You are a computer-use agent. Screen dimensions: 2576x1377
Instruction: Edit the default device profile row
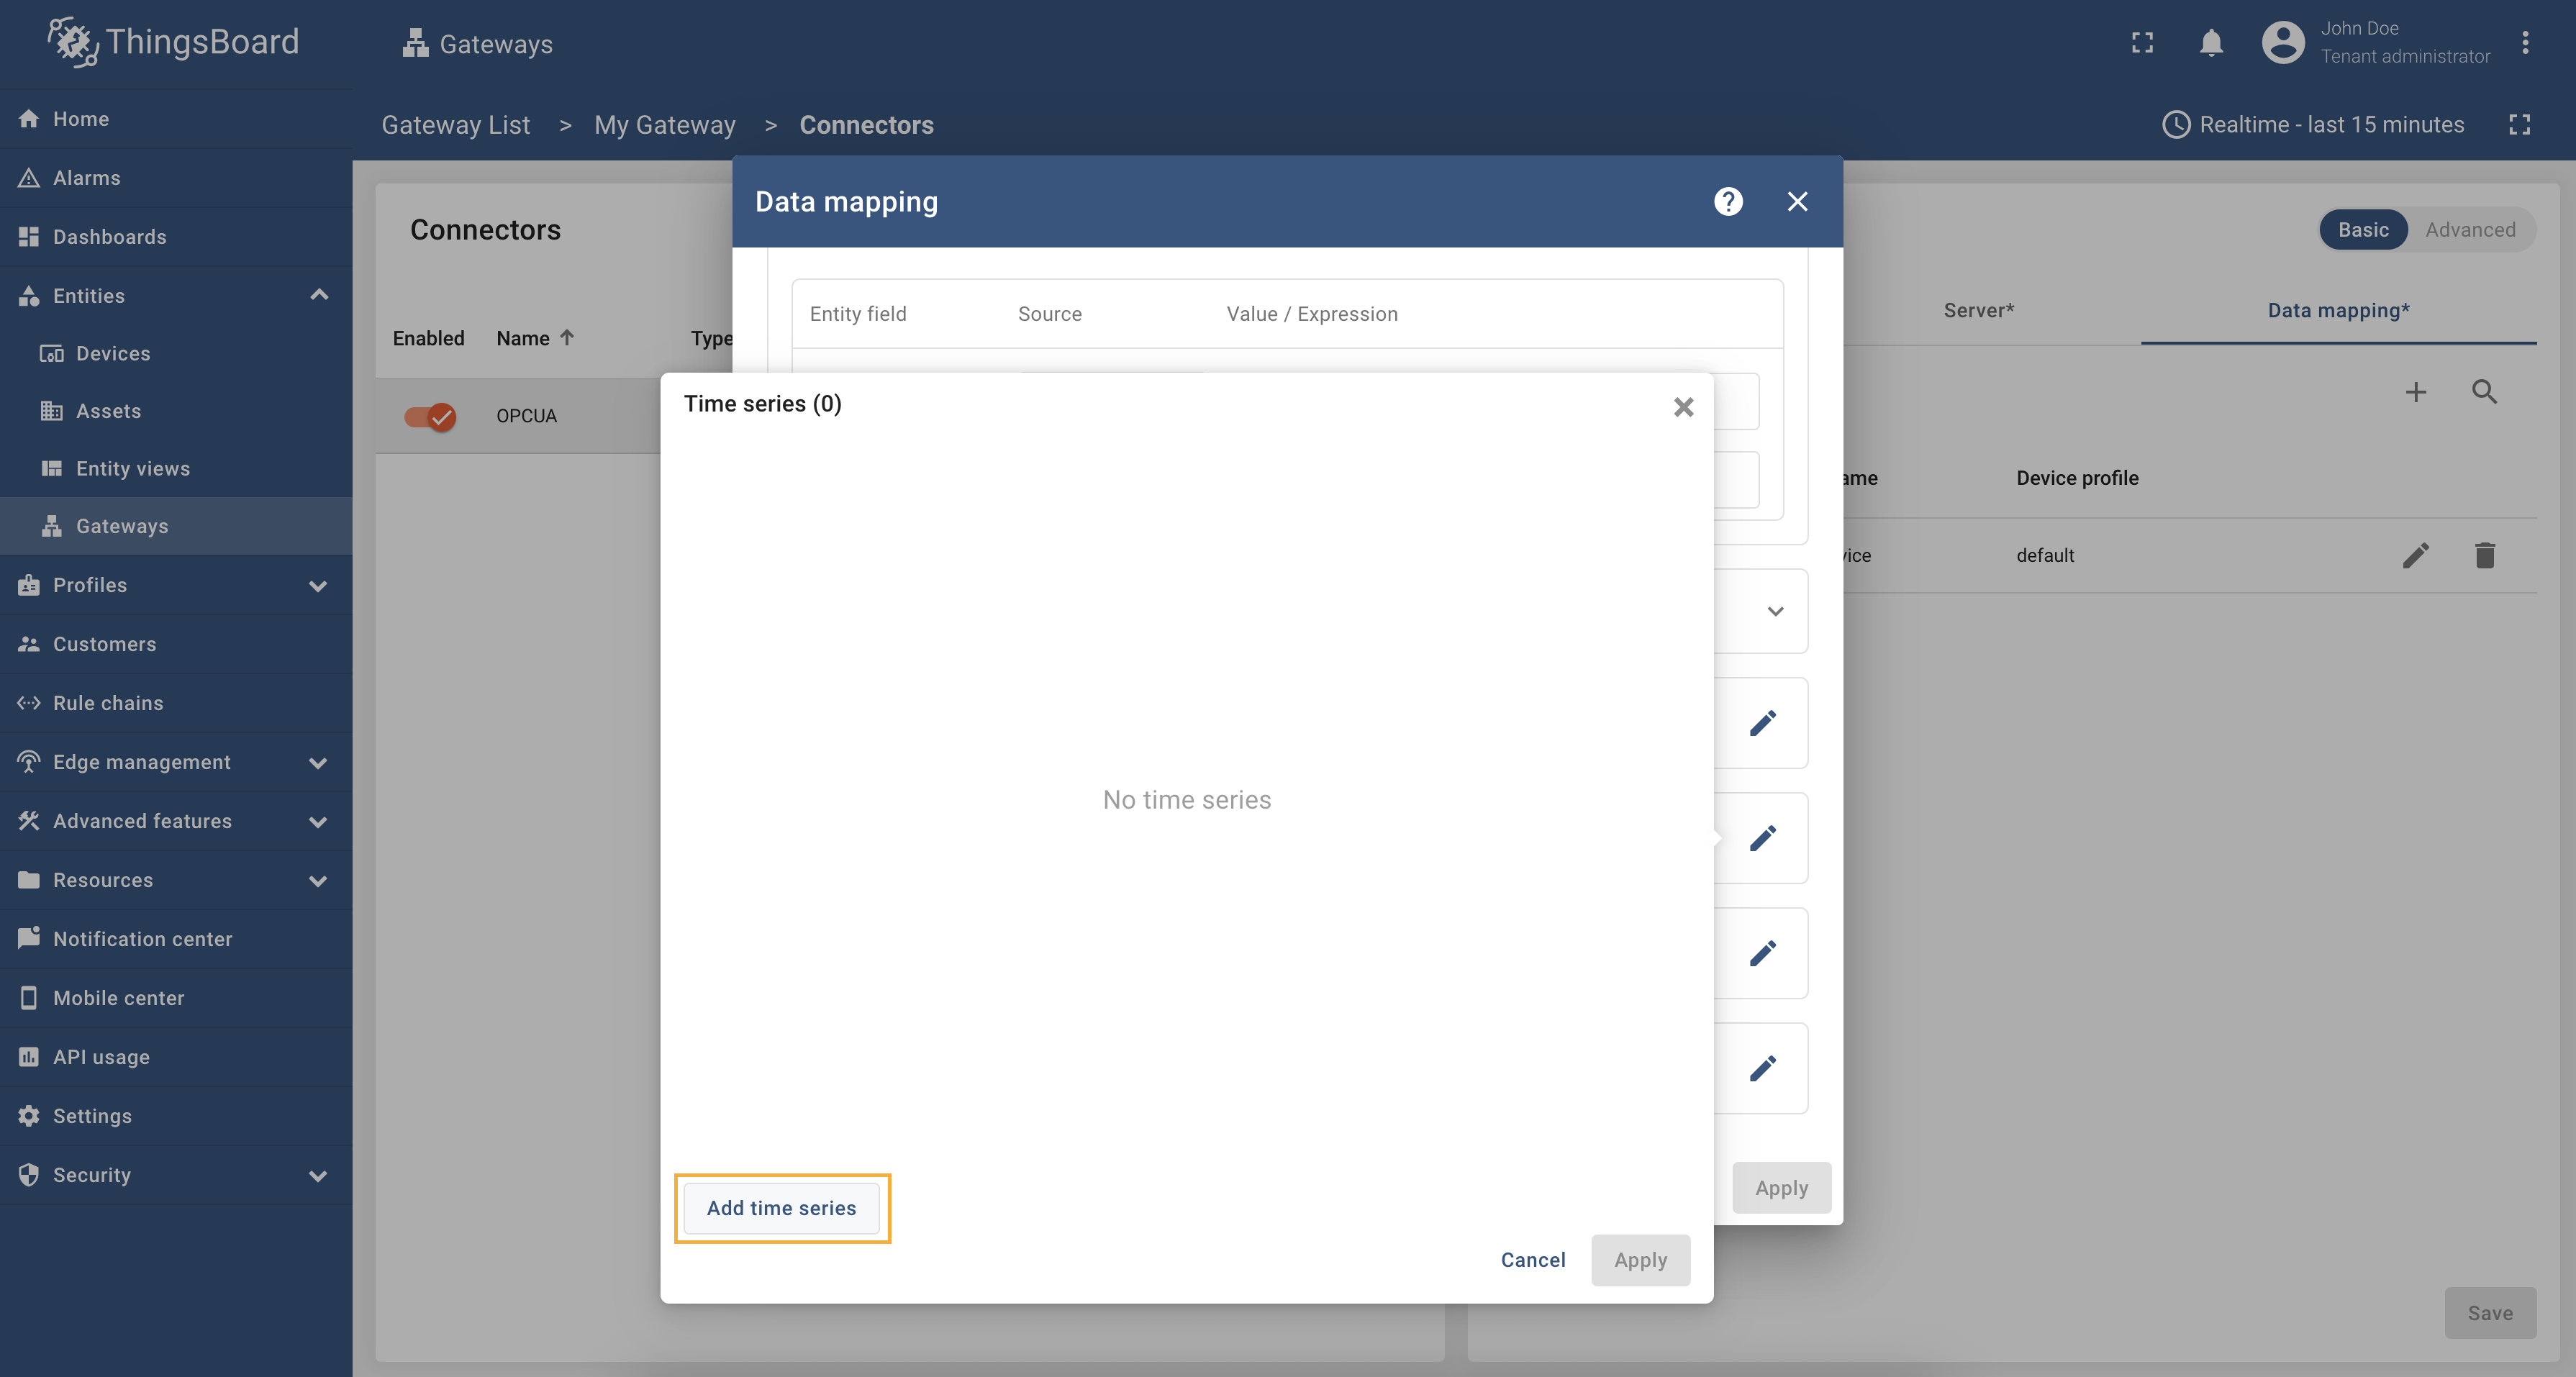pos(2415,555)
